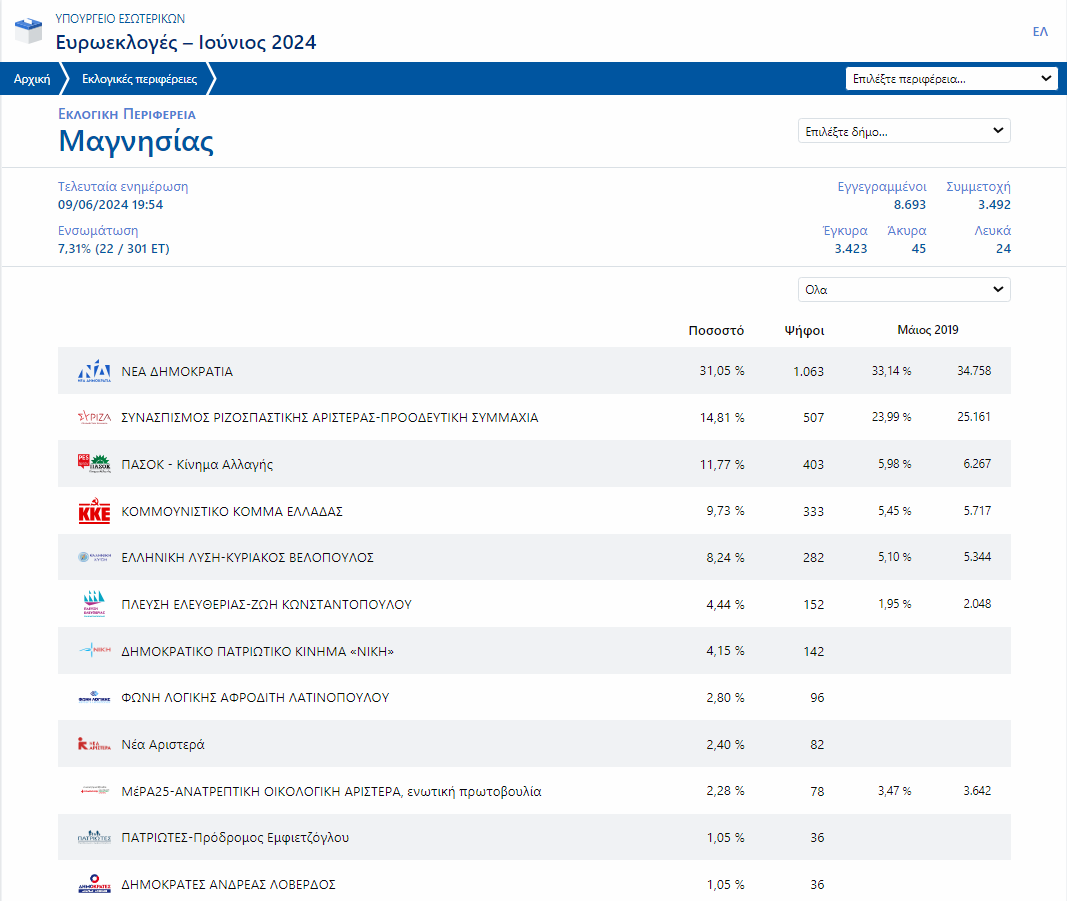
Task: Click the Εγγεγραμμένοι value 8.693
Action: tap(910, 205)
